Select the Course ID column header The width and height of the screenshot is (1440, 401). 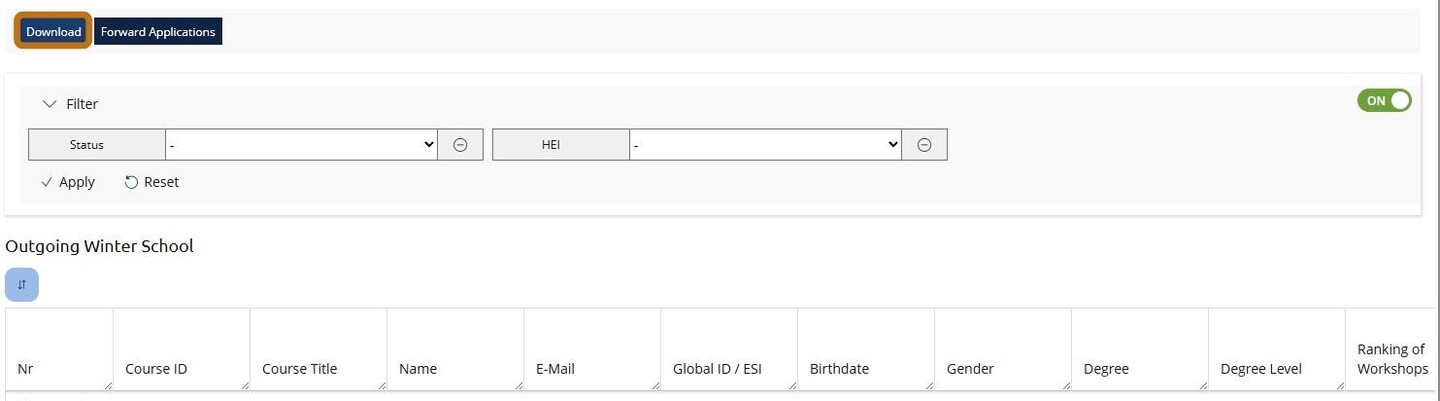(156, 369)
